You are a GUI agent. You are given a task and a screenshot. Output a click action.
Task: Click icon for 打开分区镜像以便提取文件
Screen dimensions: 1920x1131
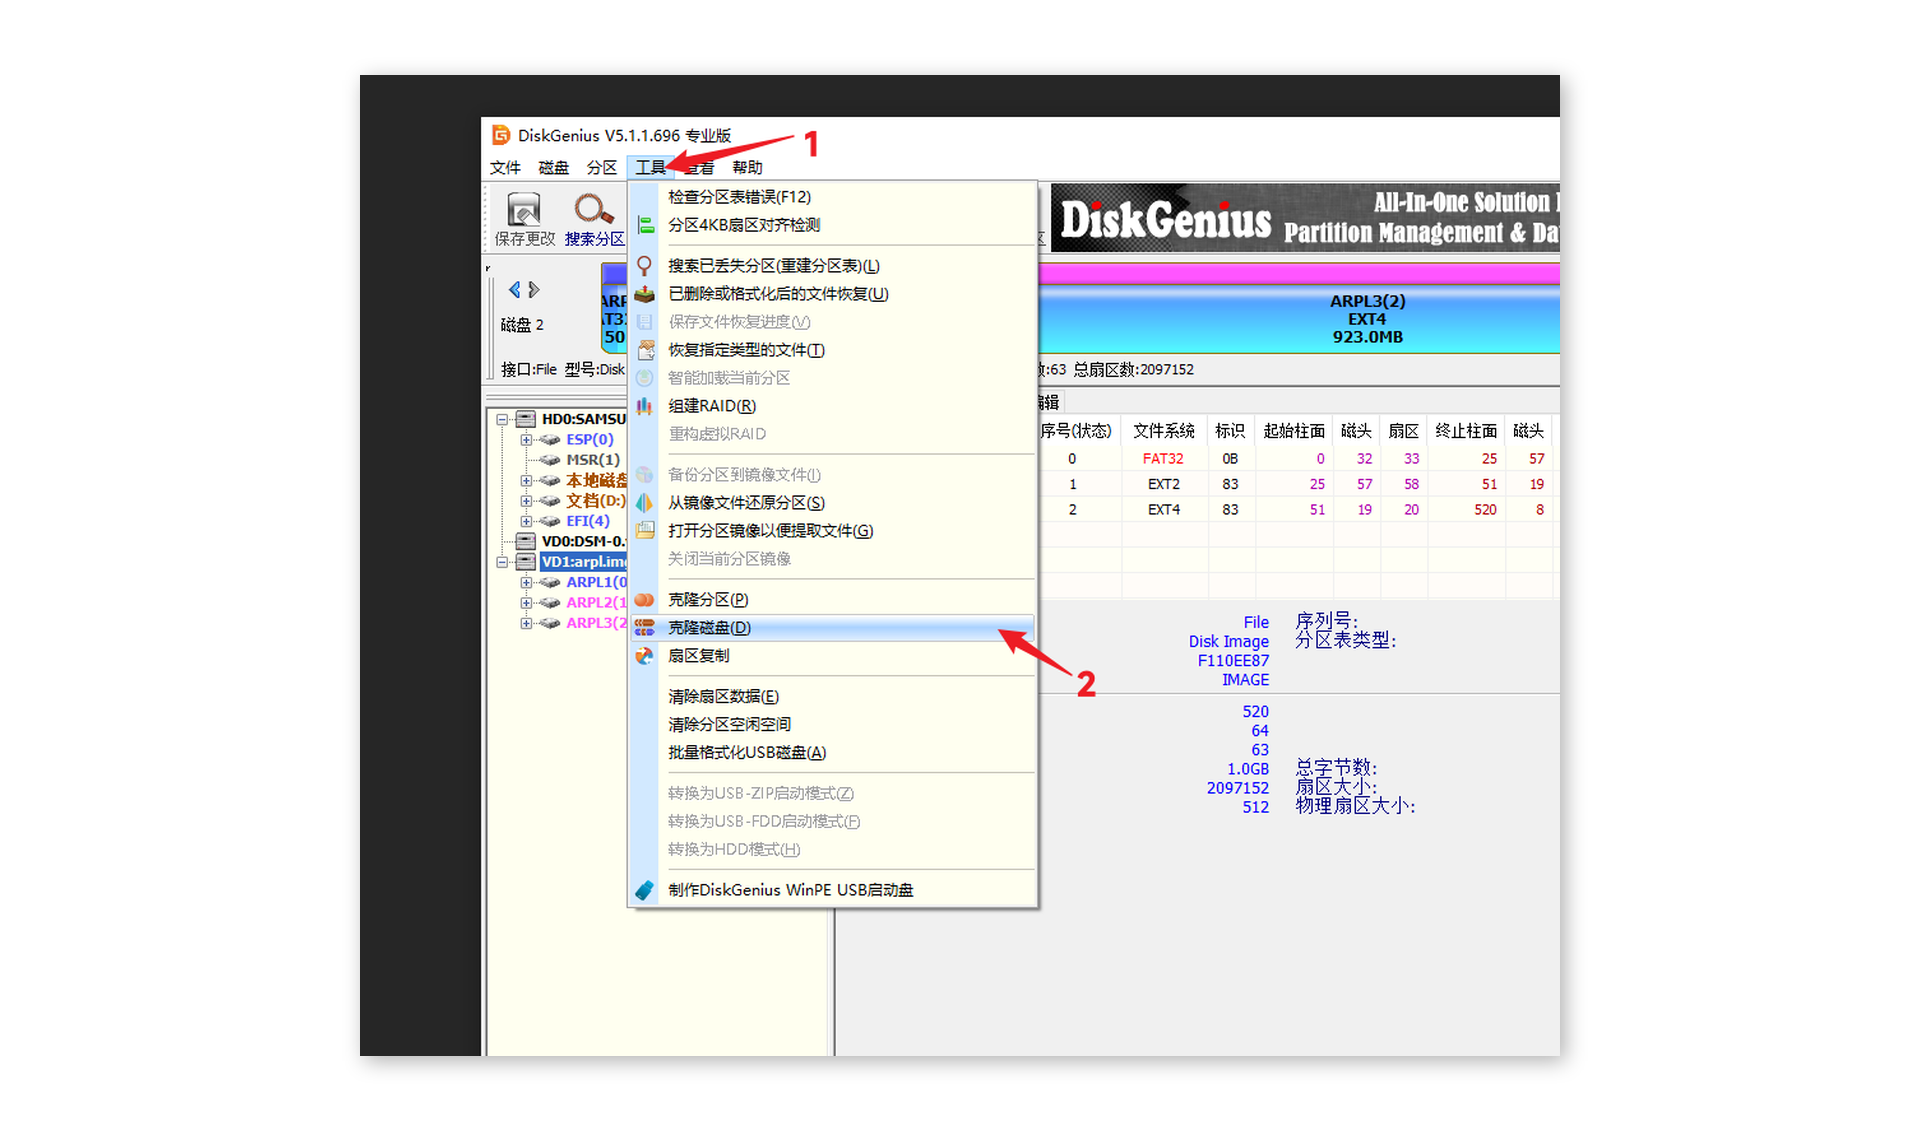[x=645, y=531]
